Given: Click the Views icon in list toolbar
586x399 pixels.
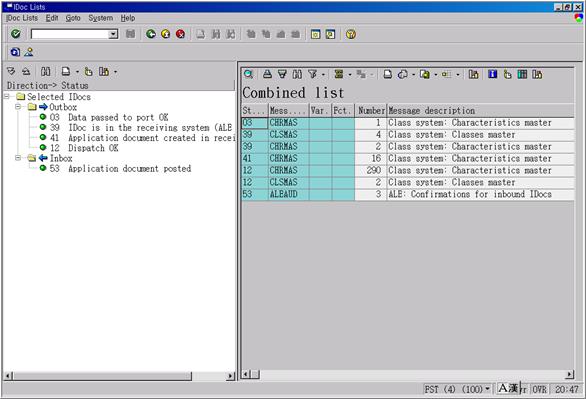Looking at the screenshot, I should point(403,74).
